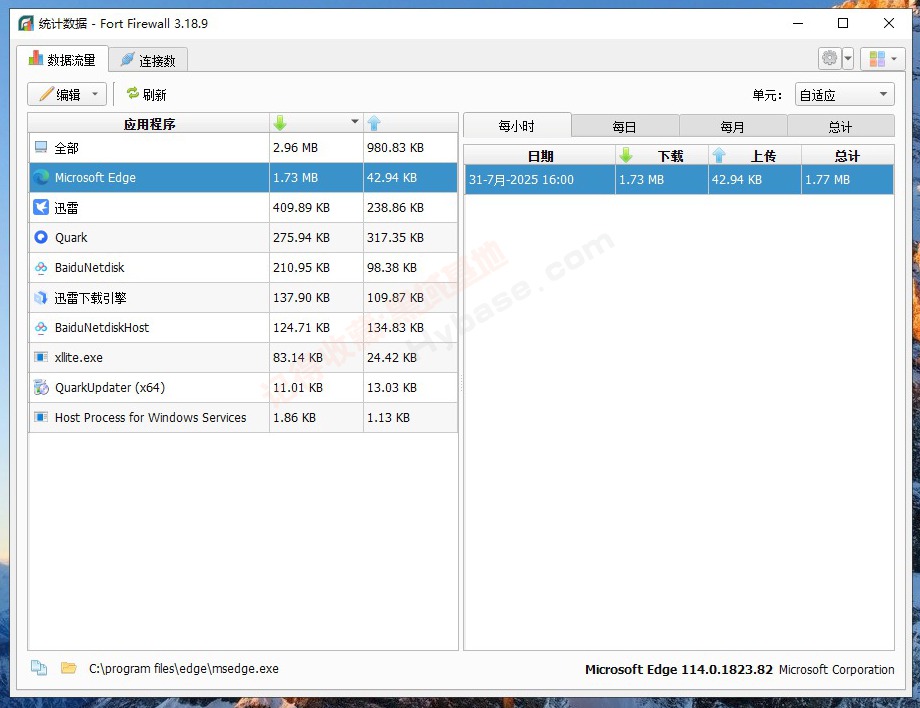Click the 日期 date column header
920x708 pixels.
[x=540, y=156]
